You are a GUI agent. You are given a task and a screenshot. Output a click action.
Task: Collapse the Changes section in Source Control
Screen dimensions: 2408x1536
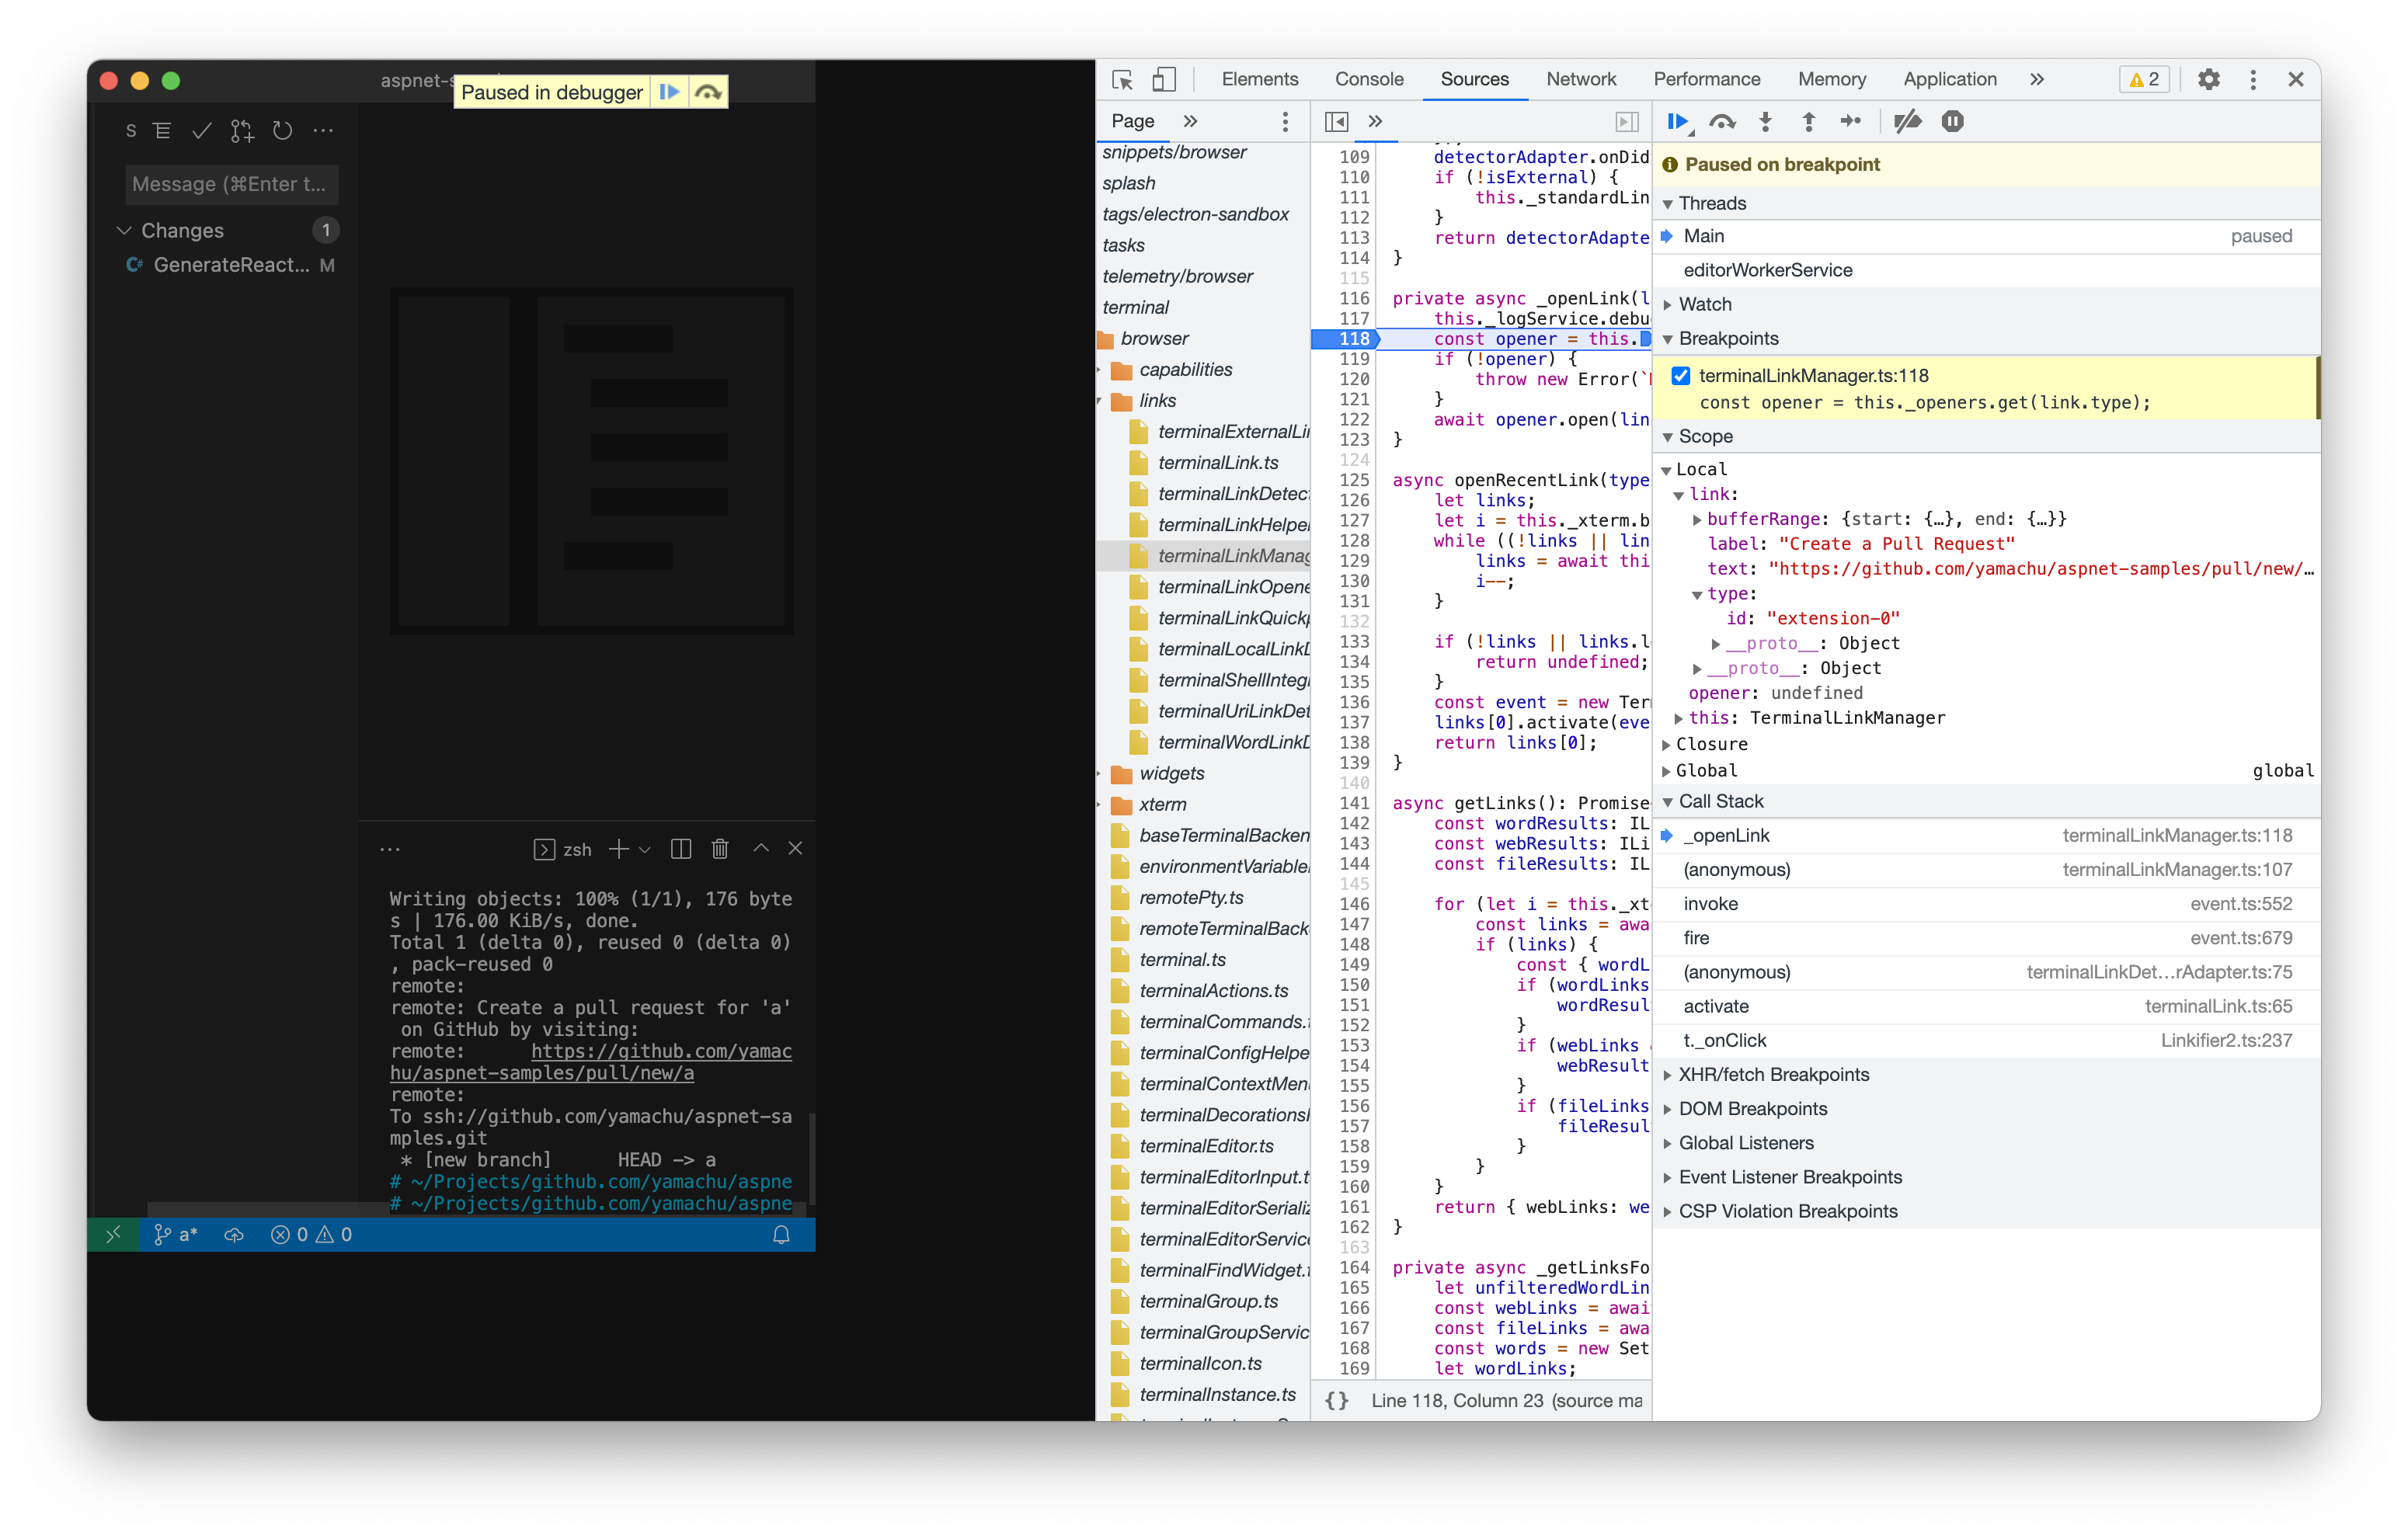click(125, 229)
